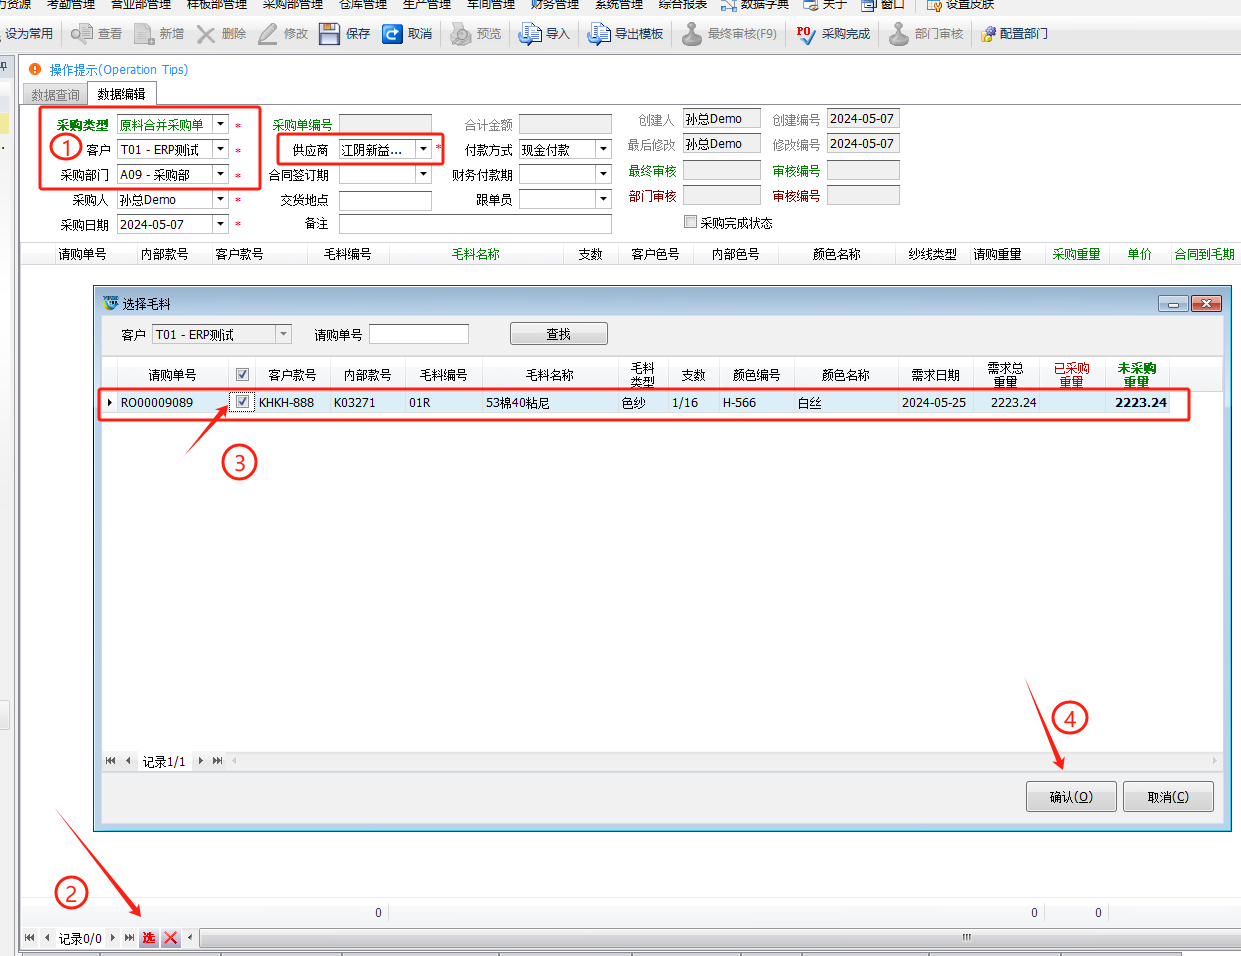Click the 查找 search button in dialog

click(558, 334)
